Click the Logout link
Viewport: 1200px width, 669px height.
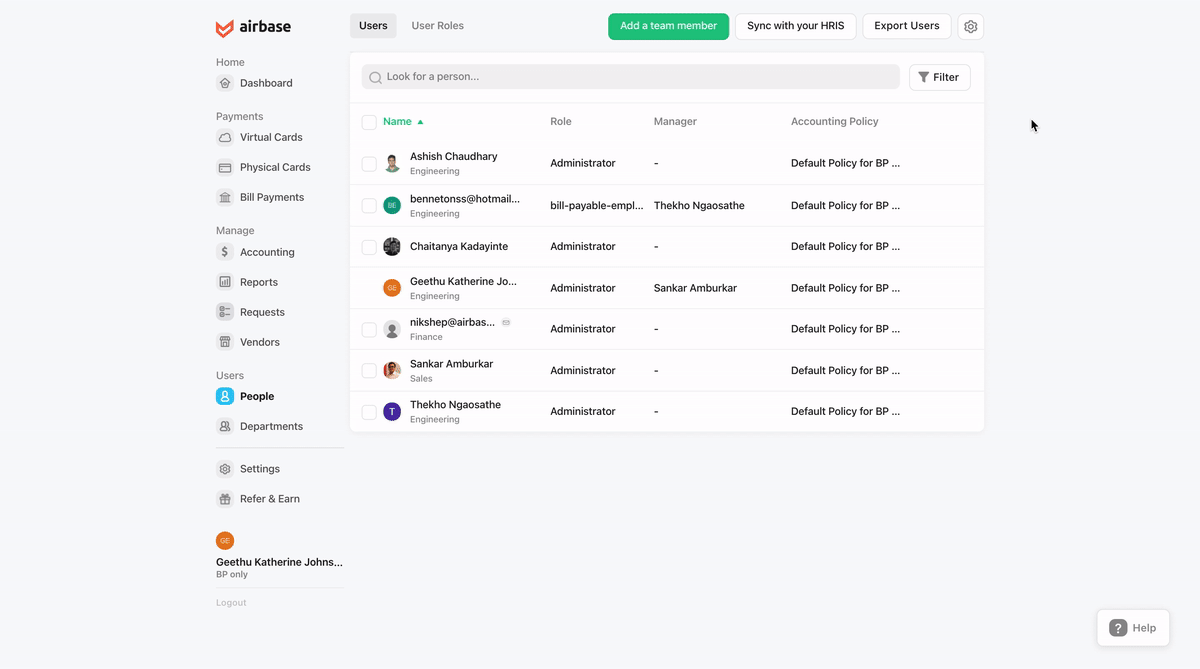click(x=231, y=603)
